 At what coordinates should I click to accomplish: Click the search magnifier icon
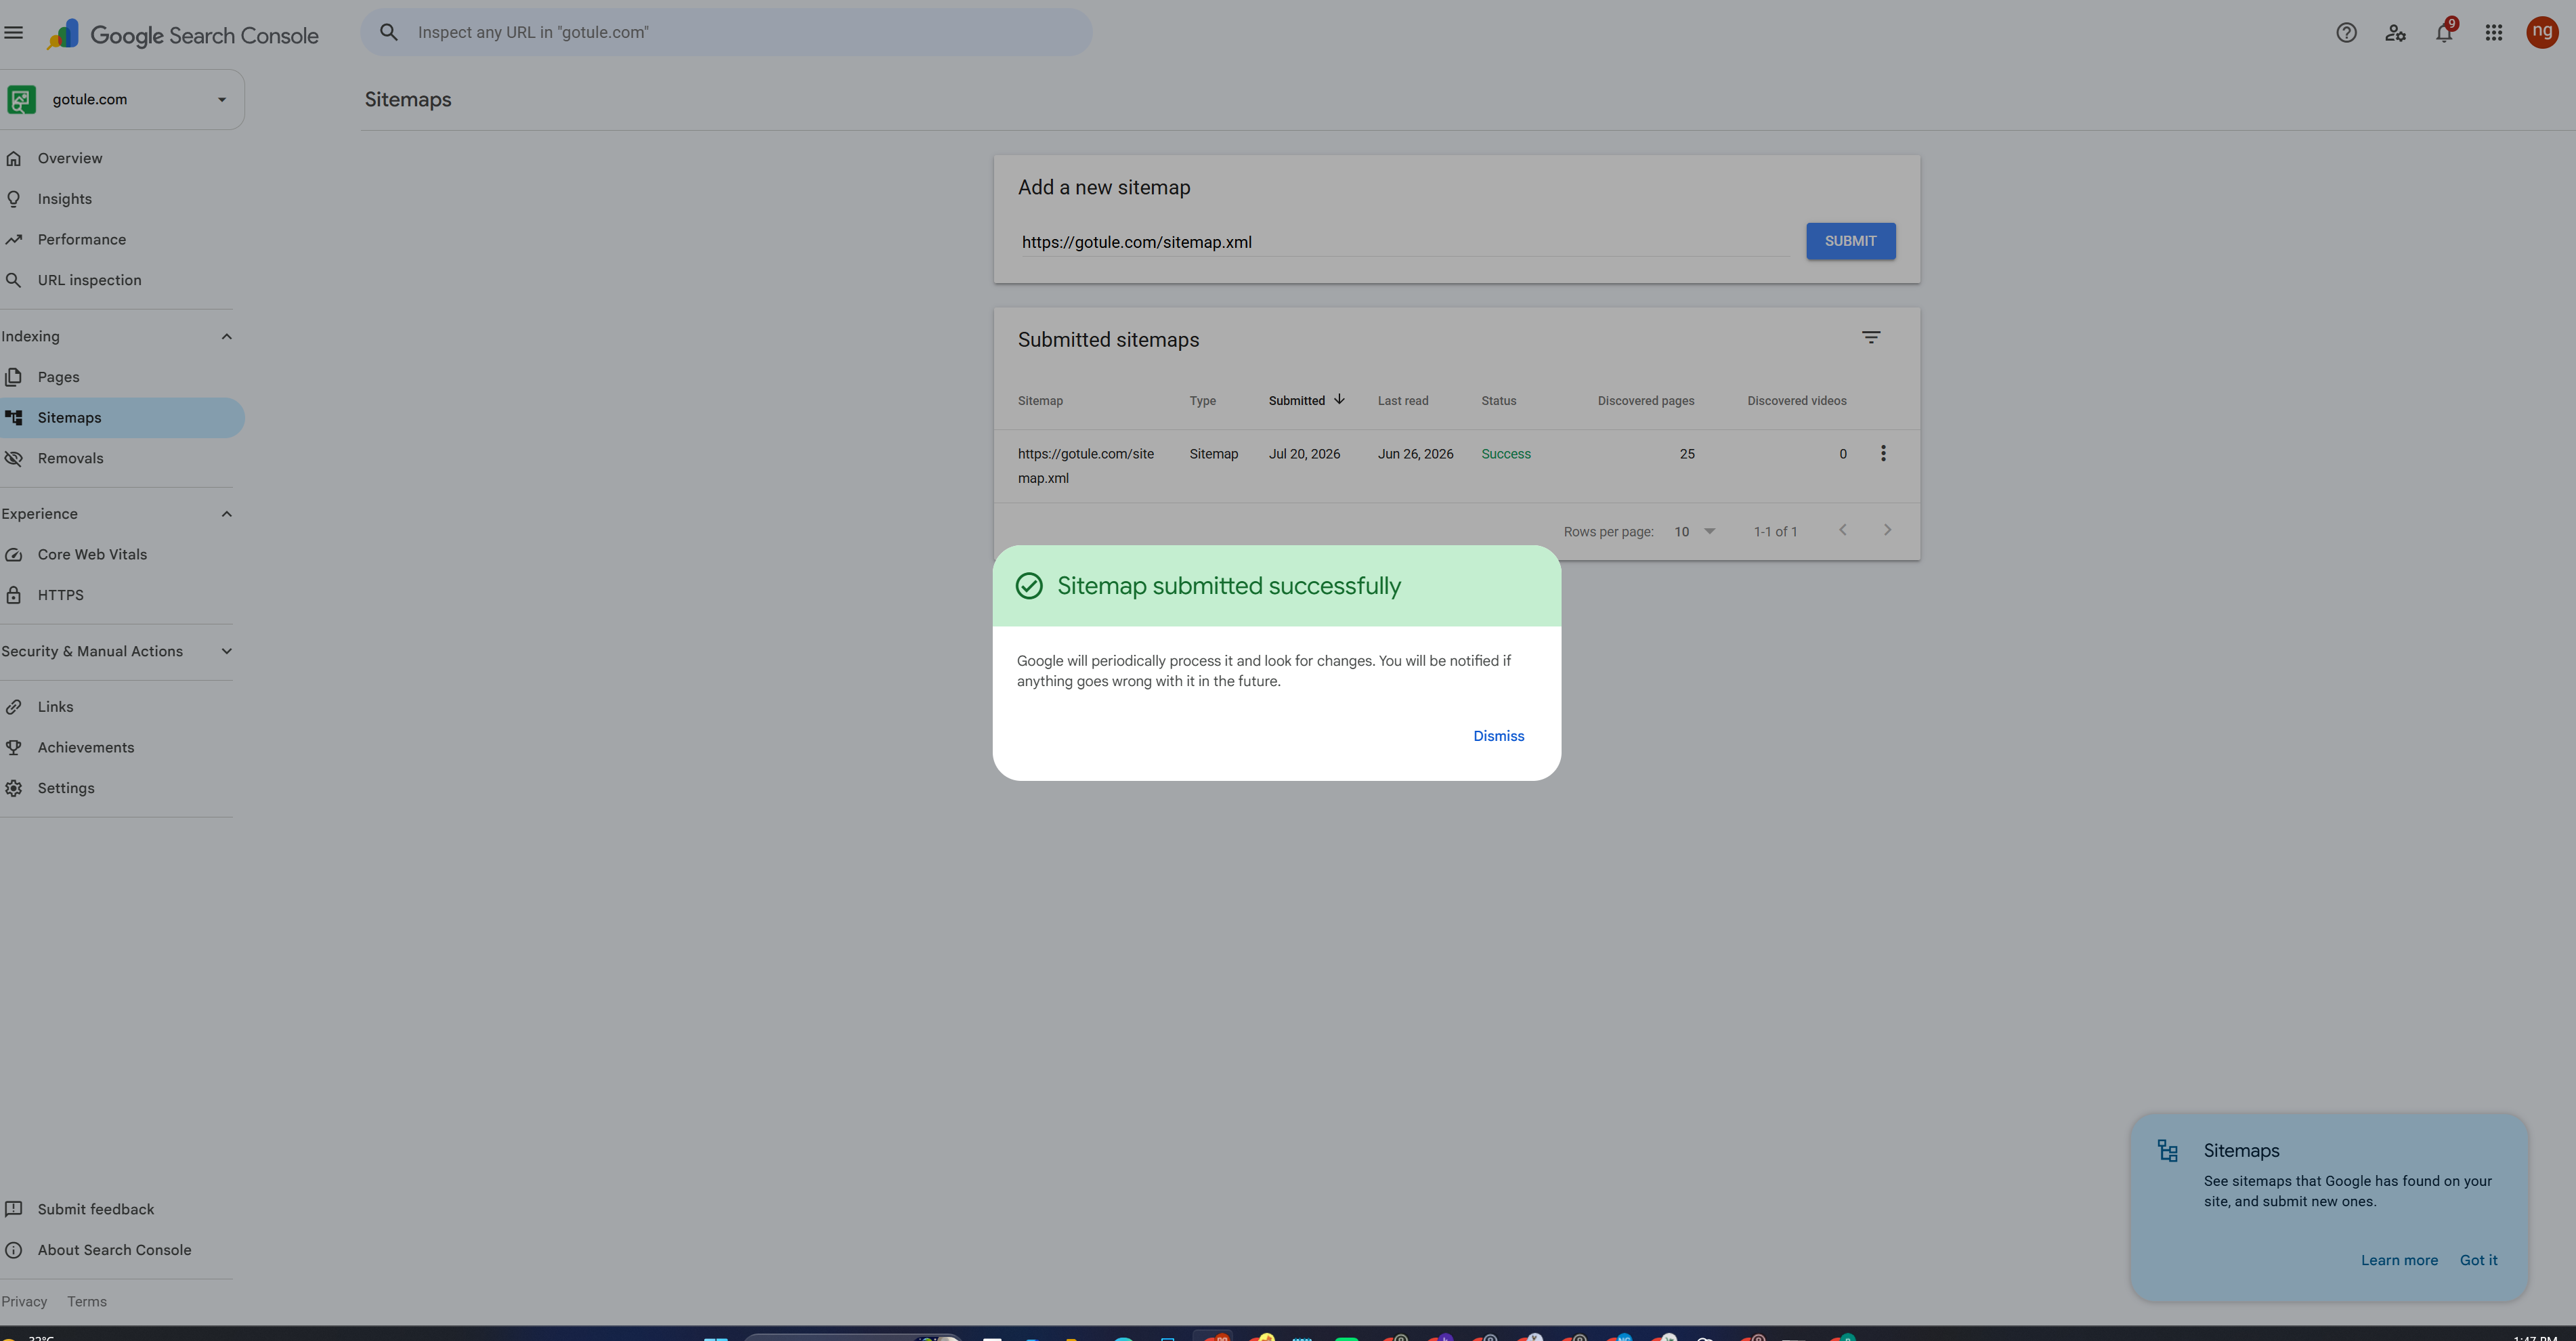pyautogui.click(x=389, y=32)
